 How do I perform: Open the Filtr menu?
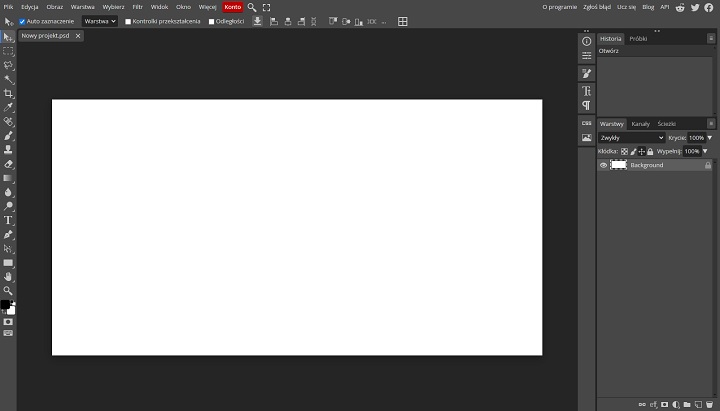tap(137, 7)
